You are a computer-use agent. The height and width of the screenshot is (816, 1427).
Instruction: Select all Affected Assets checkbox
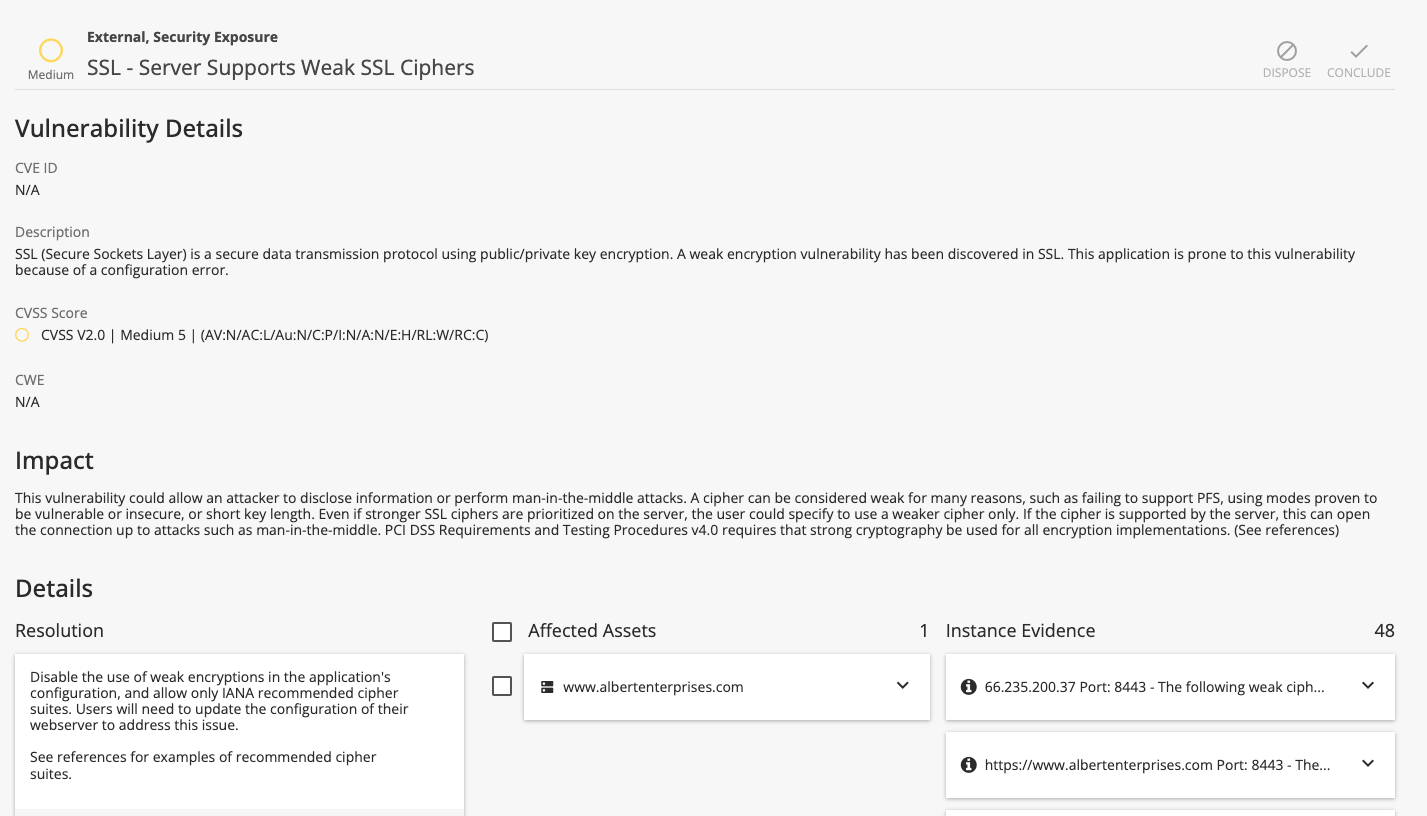click(502, 632)
